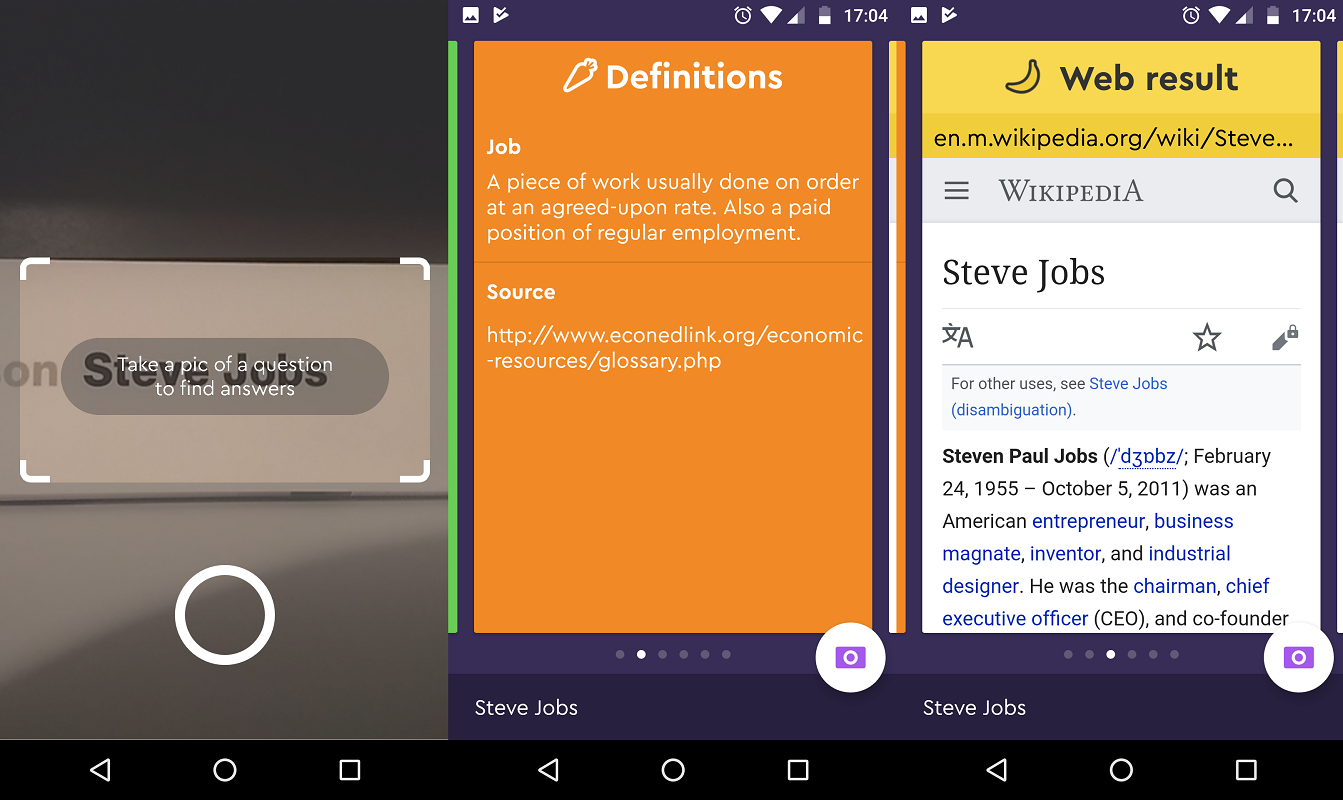Tap the protected-edit pencil icon
The width and height of the screenshot is (1343, 800).
click(1284, 337)
